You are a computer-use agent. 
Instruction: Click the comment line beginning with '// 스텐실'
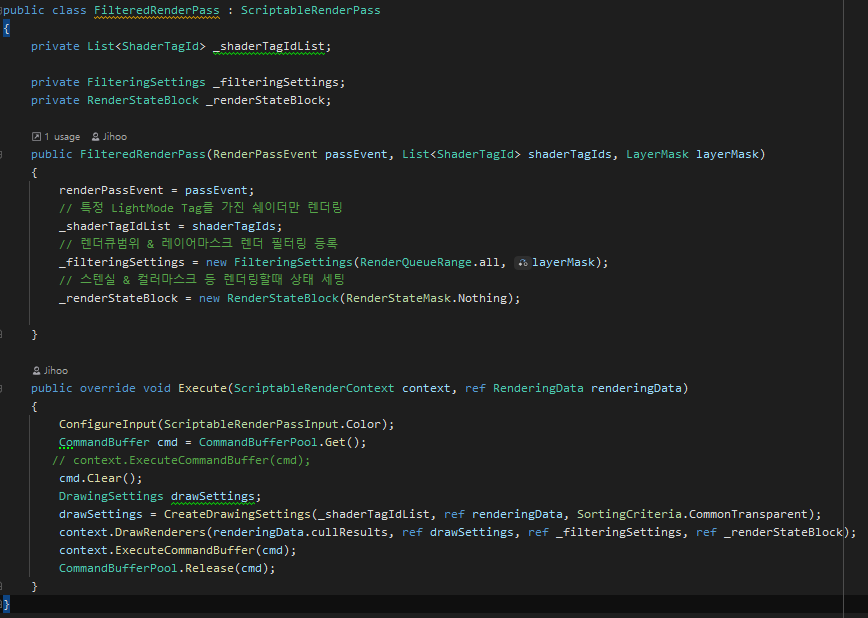tap(202, 280)
